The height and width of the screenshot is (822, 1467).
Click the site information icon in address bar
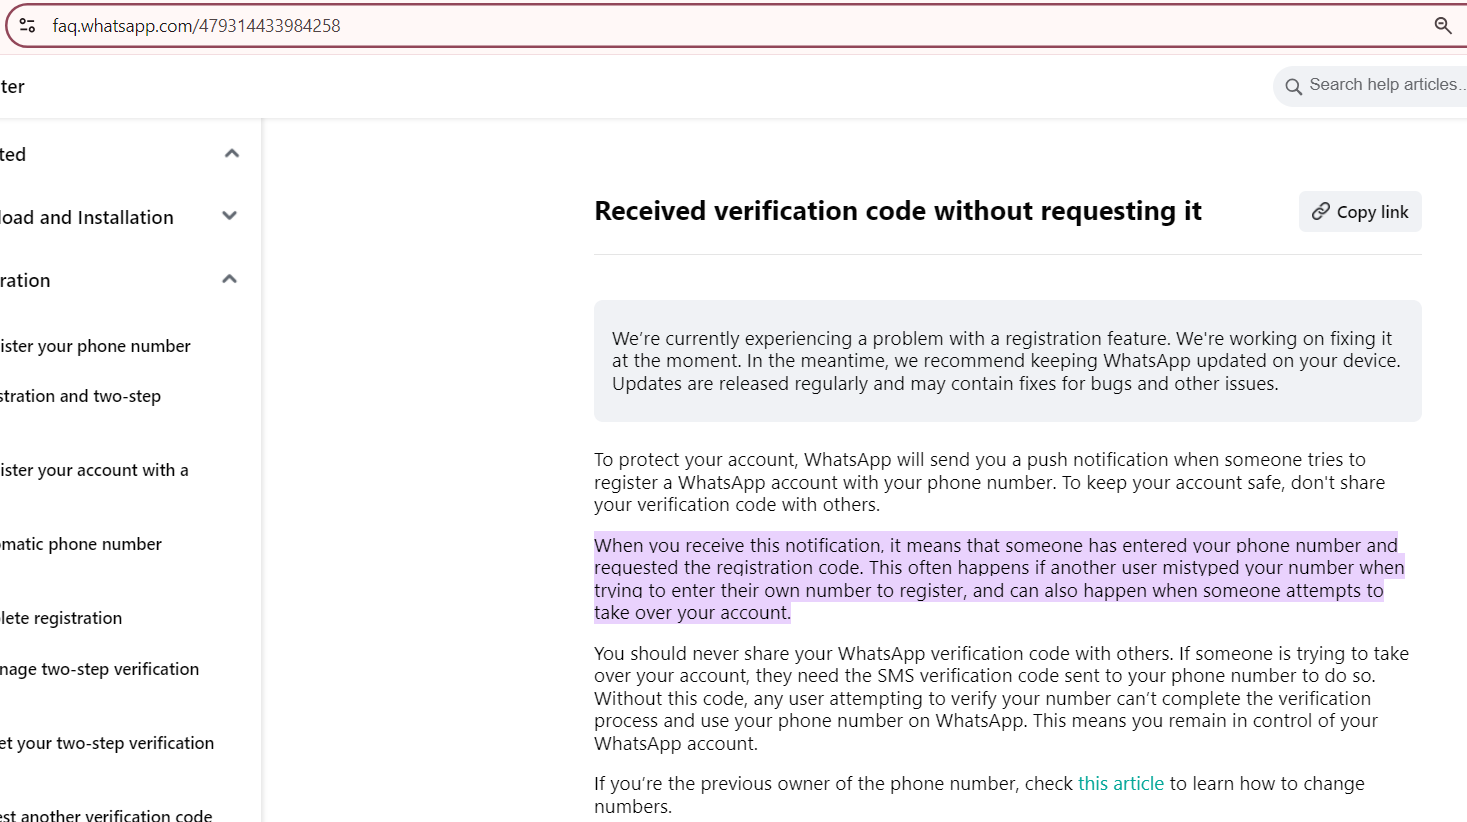tap(27, 26)
